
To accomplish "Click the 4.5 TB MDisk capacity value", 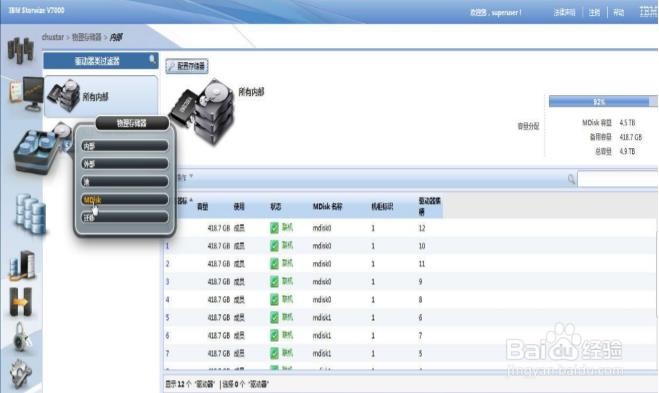I will point(627,123).
